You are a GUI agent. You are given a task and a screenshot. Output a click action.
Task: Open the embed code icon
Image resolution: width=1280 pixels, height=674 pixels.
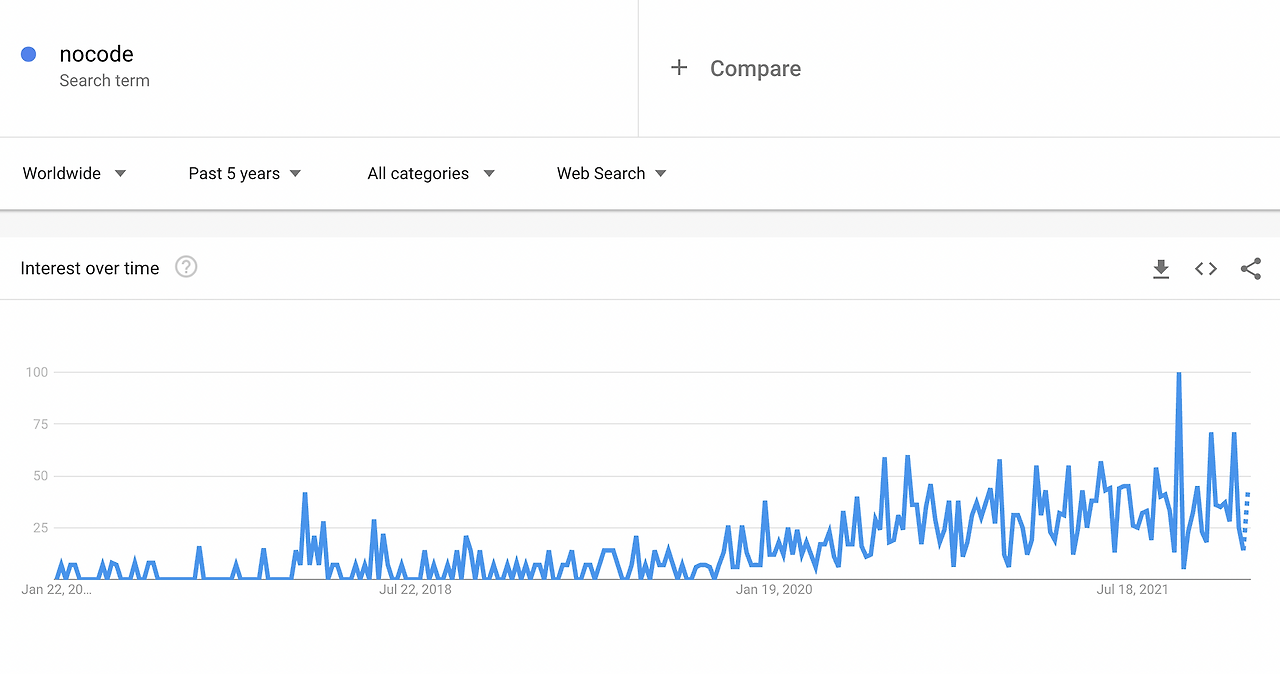[1206, 269]
